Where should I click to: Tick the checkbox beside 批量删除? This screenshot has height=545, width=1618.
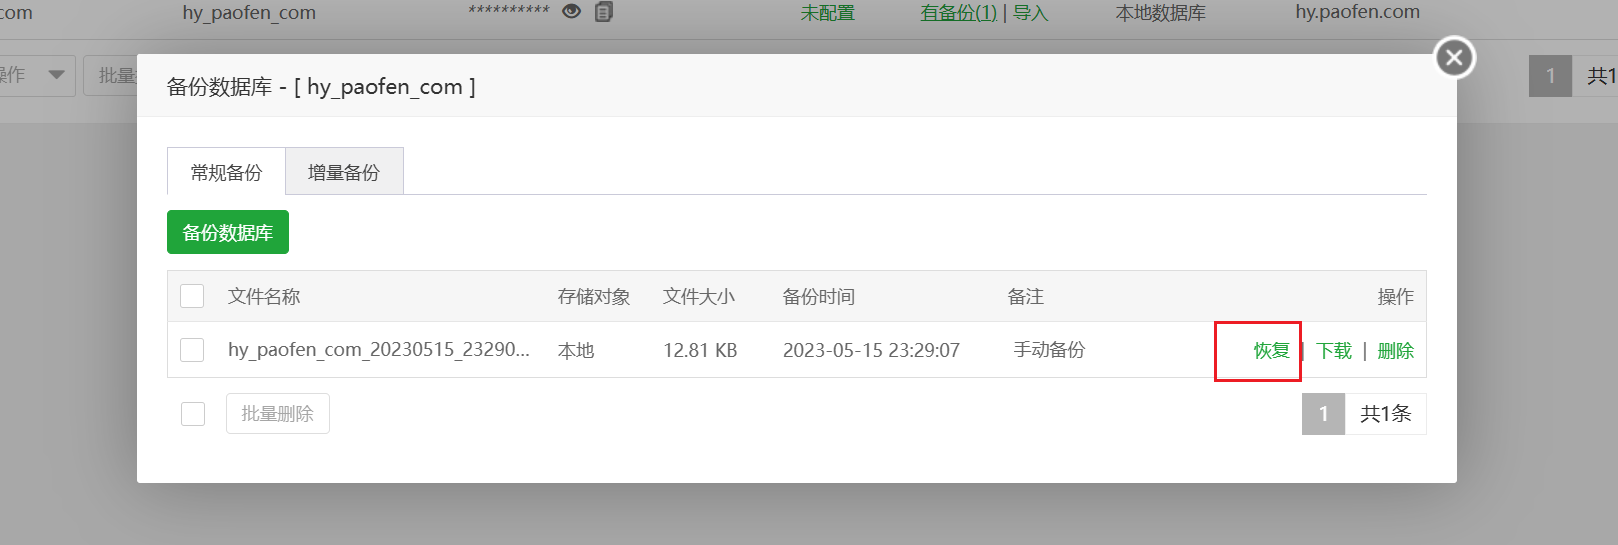pos(193,414)
